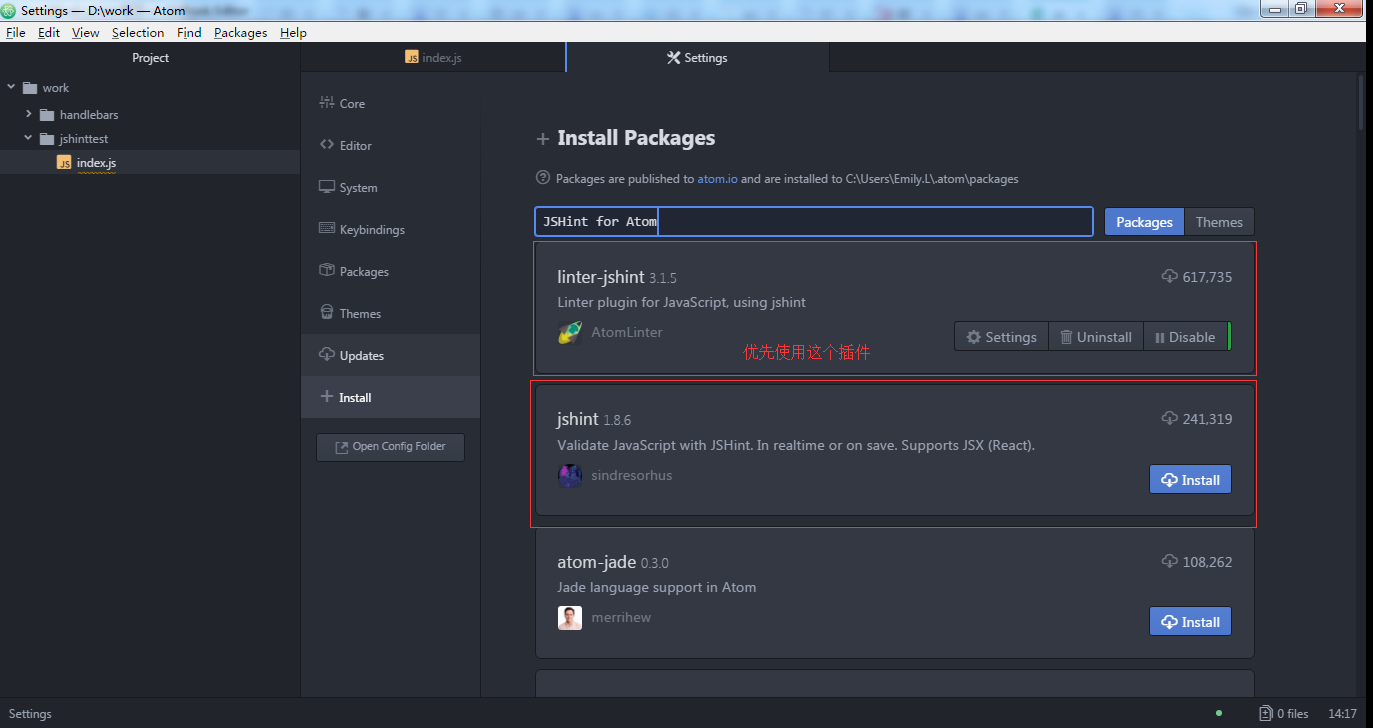Image resolution: width=1373 pixels, height=728 pixels.
Task: Click jshint download count cloud icon
Action: pos(1169,418)
